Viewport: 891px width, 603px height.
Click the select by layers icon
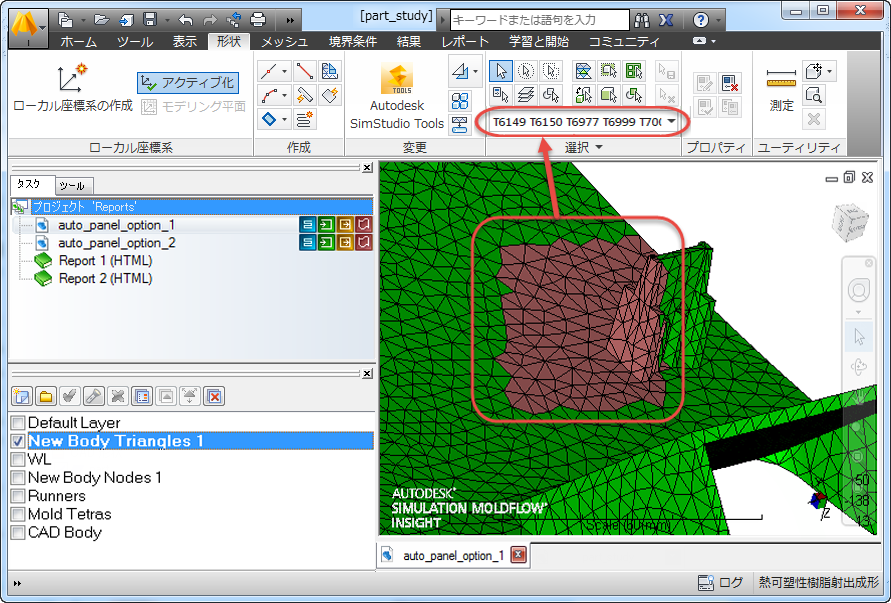tap(526, 95)
